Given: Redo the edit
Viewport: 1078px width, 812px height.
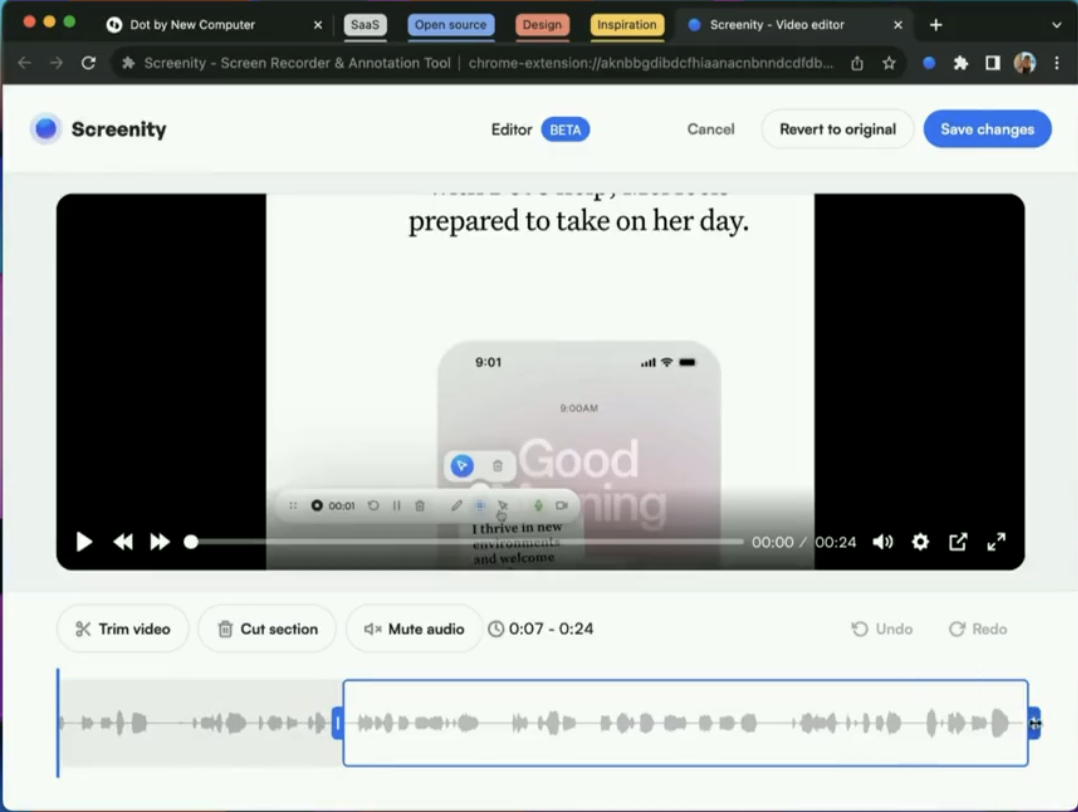Looking at the screenshot, I should coord(978,628).
